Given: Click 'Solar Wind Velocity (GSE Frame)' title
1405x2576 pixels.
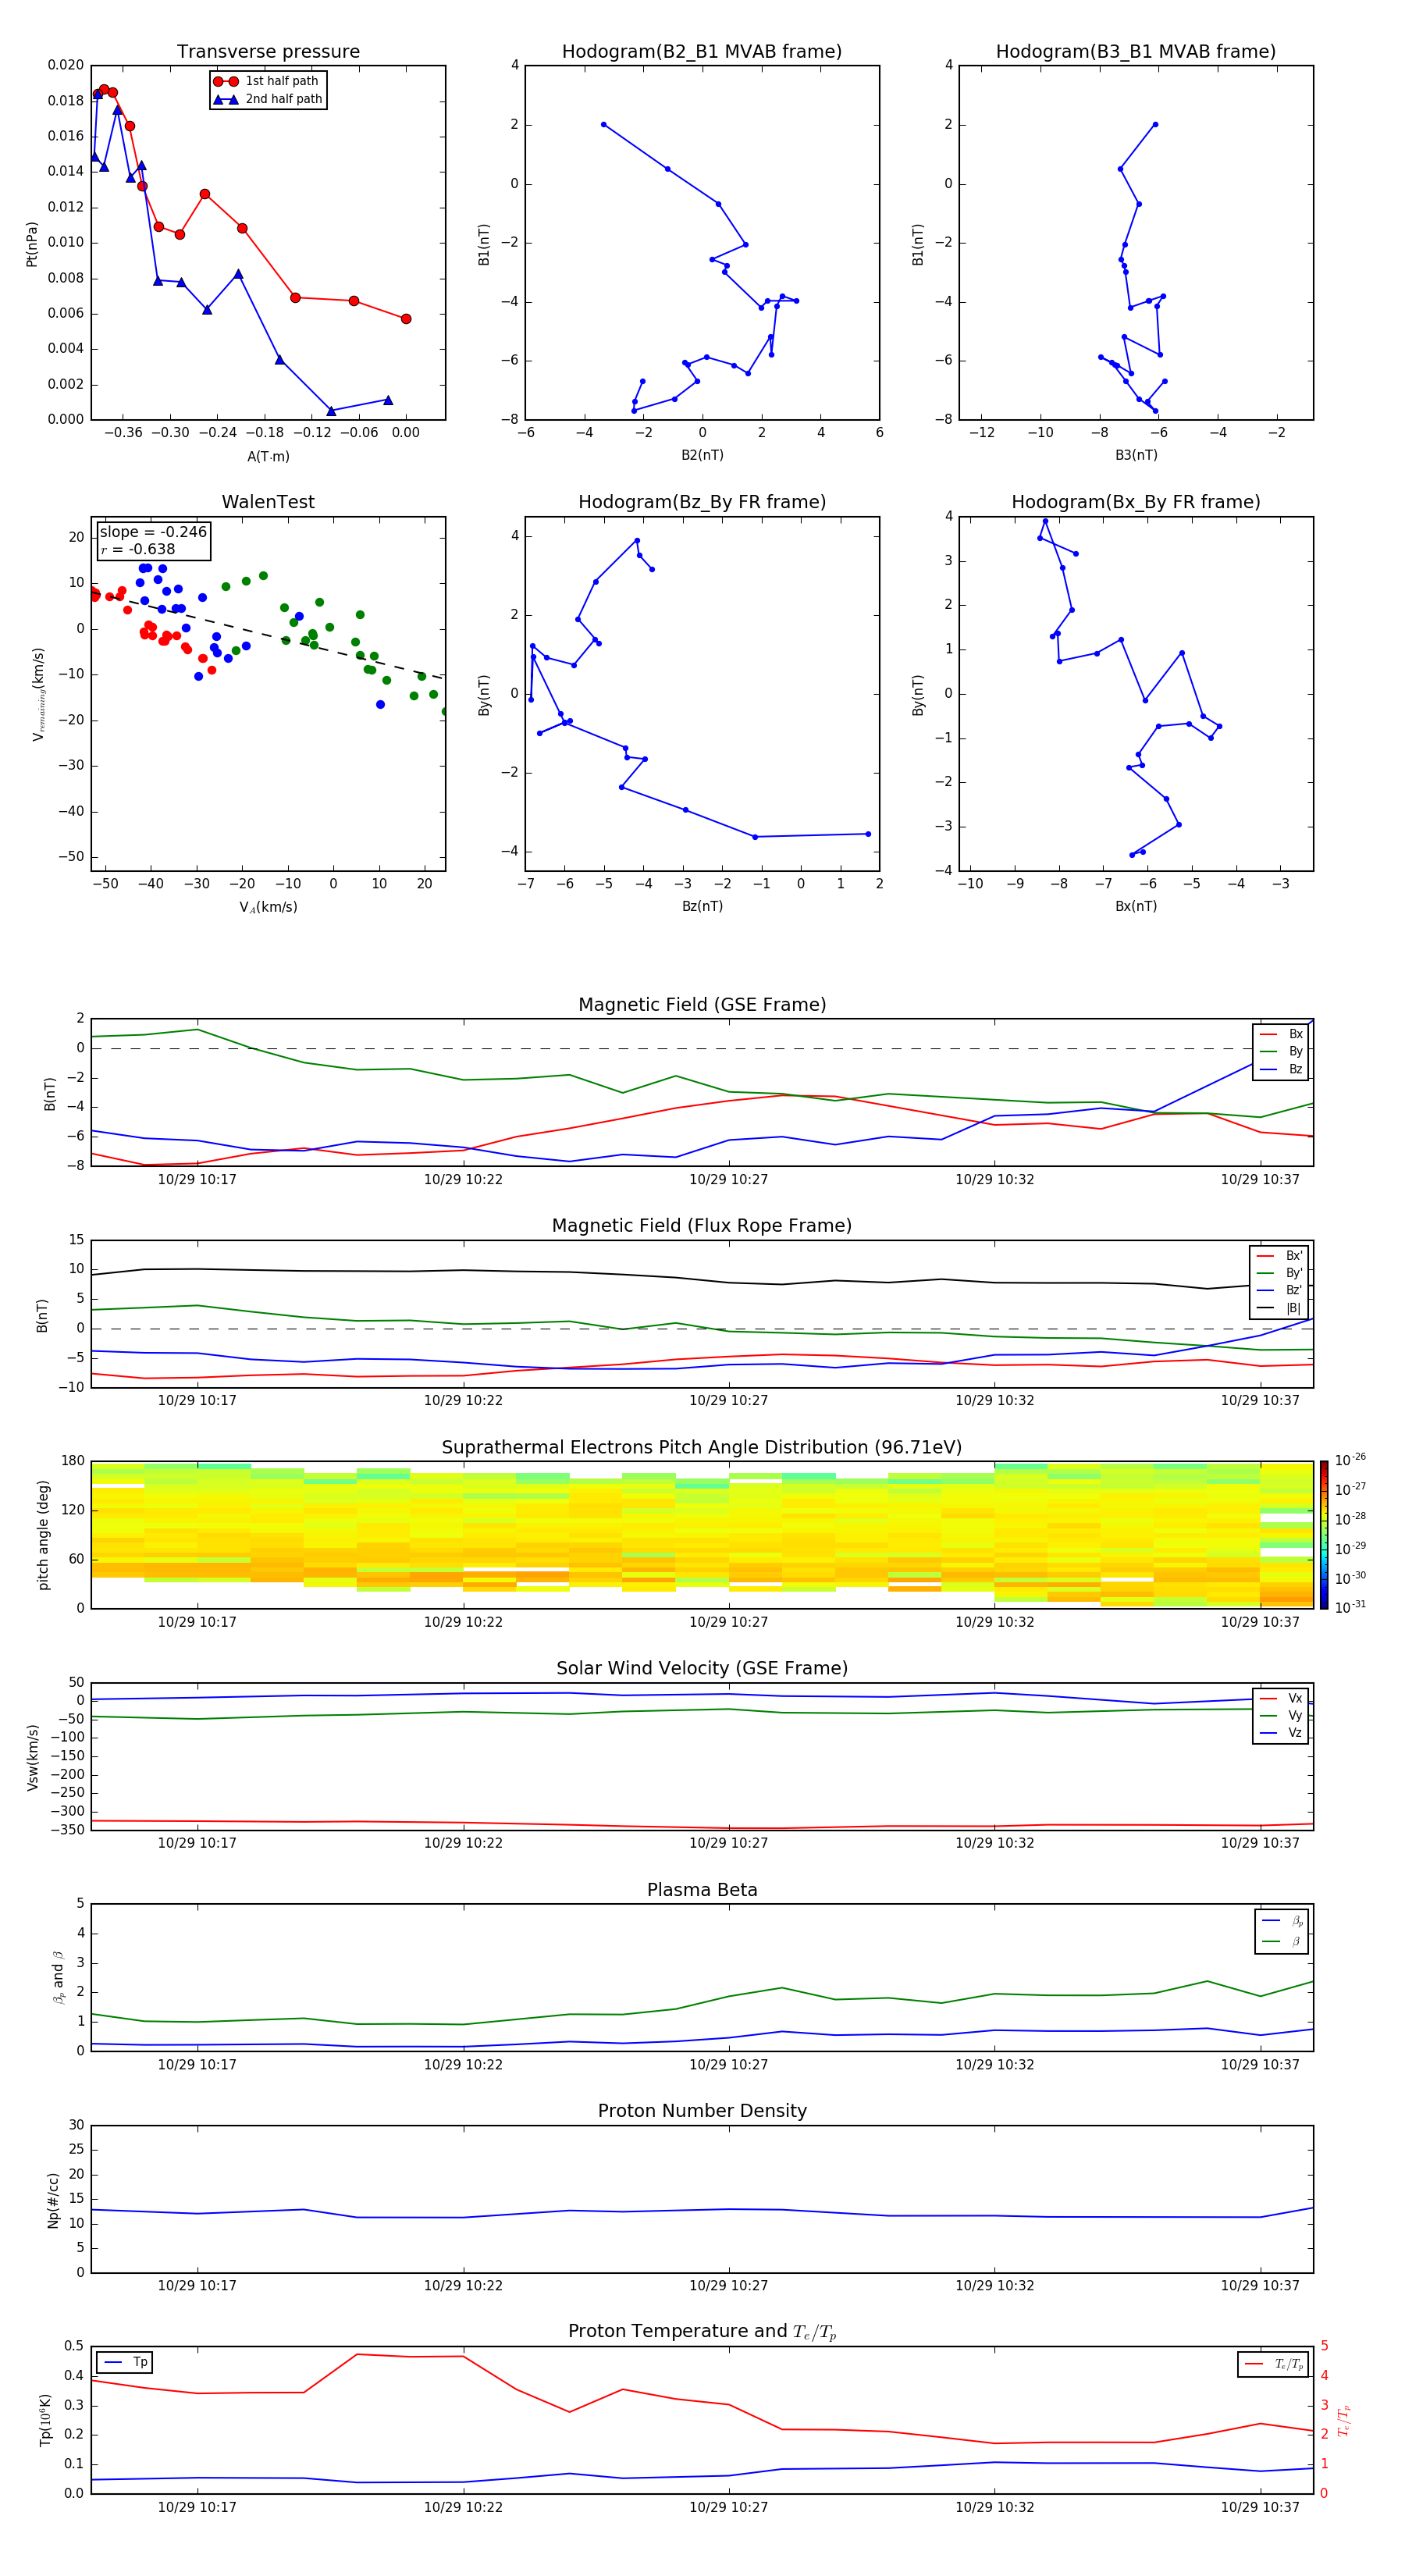Looking at the screenshot, I should tap(702, 1669).
